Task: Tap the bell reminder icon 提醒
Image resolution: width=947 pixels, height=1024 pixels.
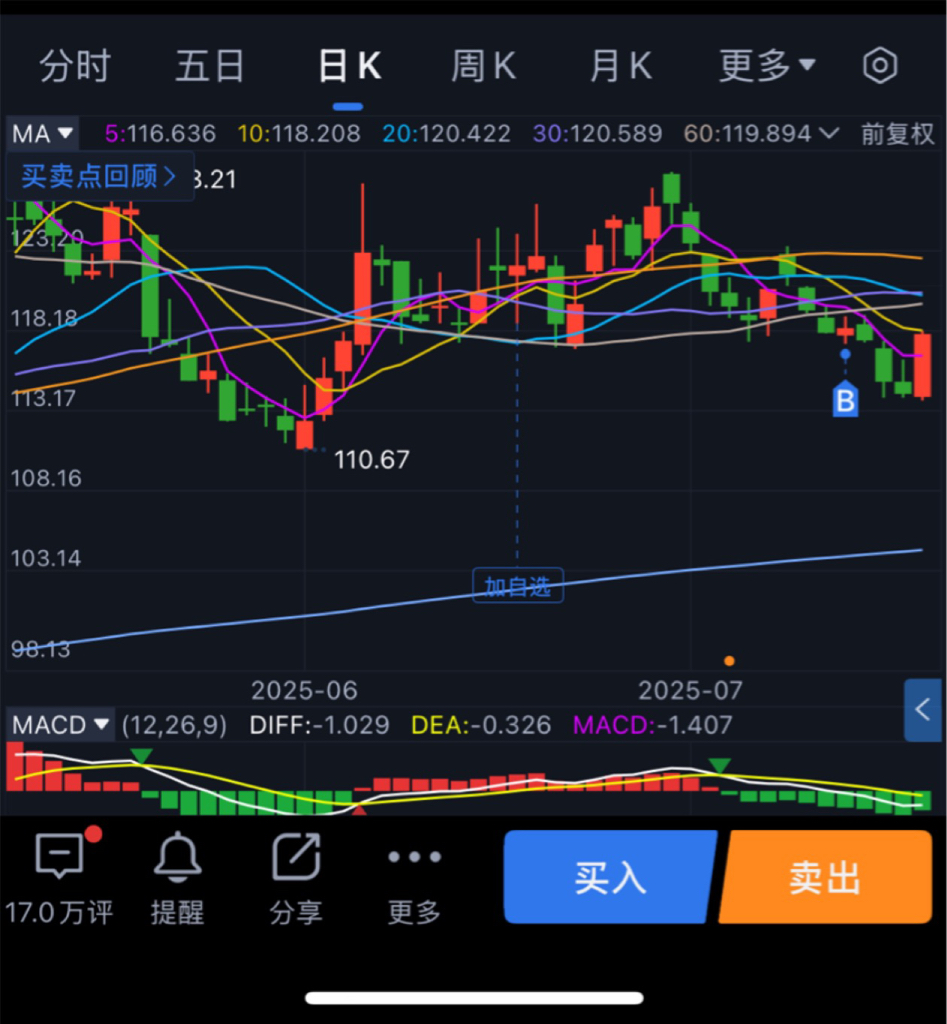Action: pyautogui.click(x=178, y=856)
